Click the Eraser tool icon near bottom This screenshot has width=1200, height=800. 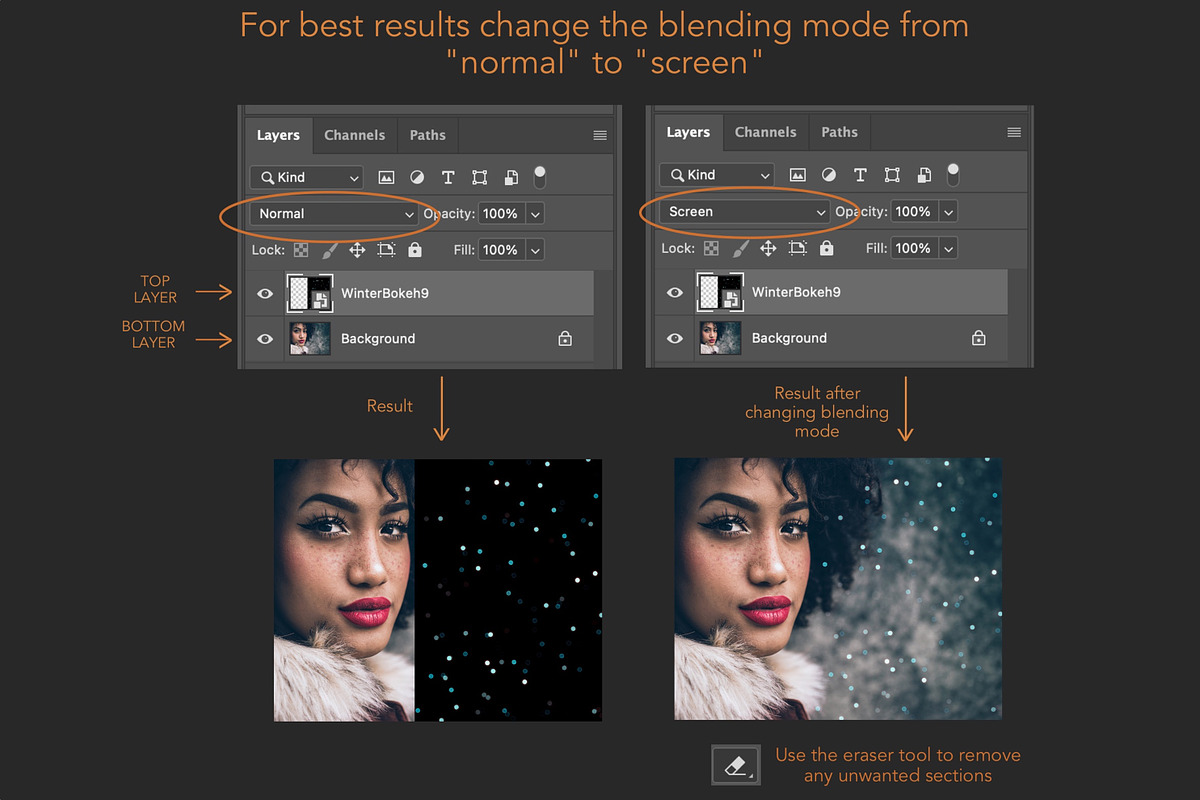coord(736,764)
